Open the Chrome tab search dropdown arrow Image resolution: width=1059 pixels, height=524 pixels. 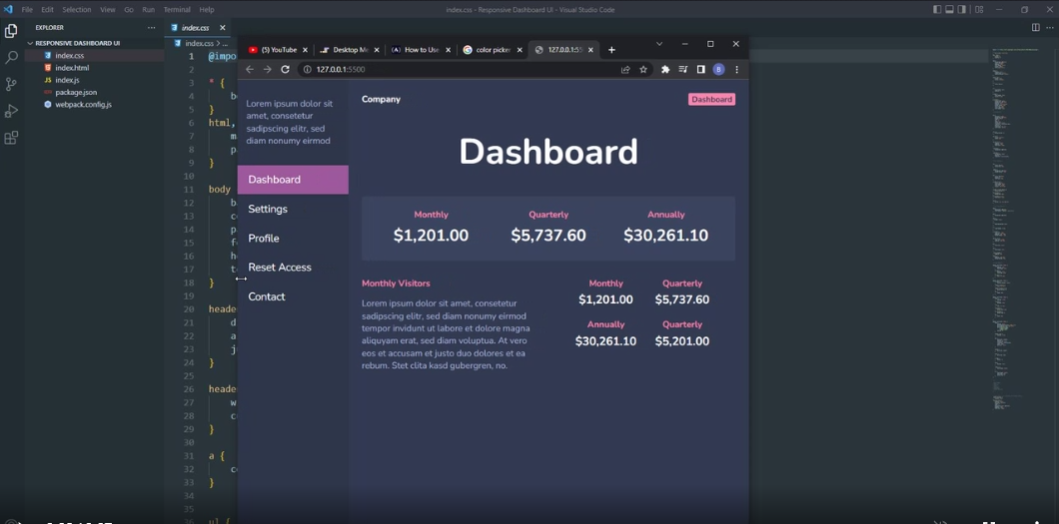(659, 44)
